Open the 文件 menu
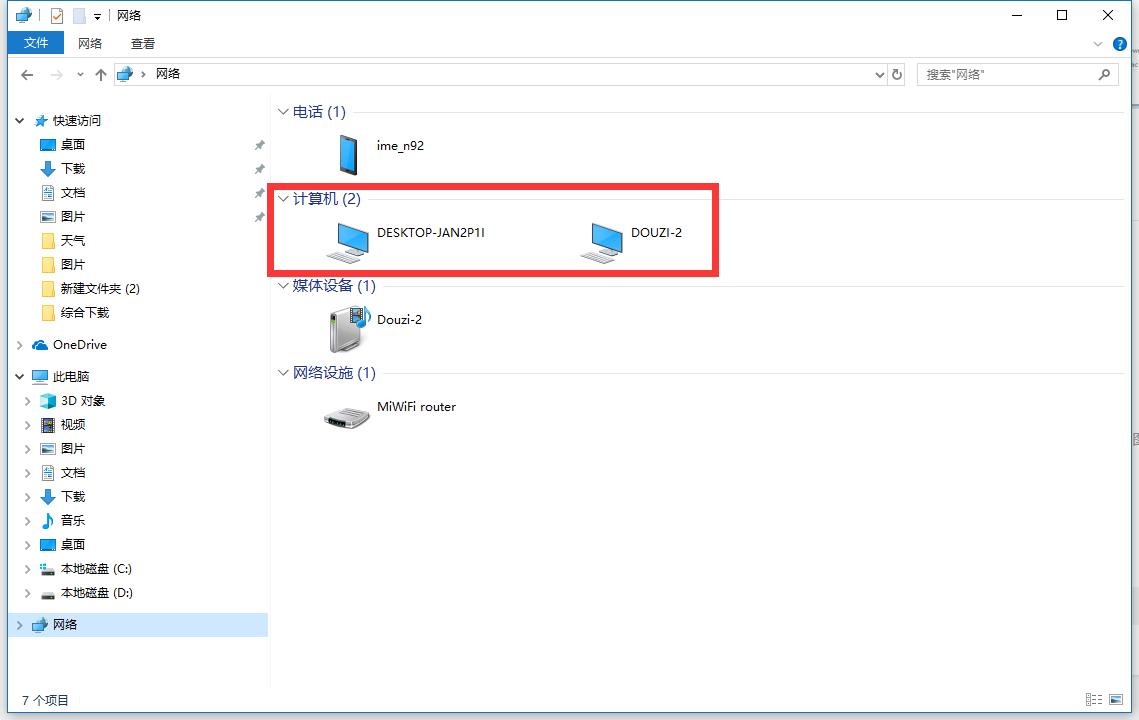Viewport: 1139px width, 720px height. (35, 43)
